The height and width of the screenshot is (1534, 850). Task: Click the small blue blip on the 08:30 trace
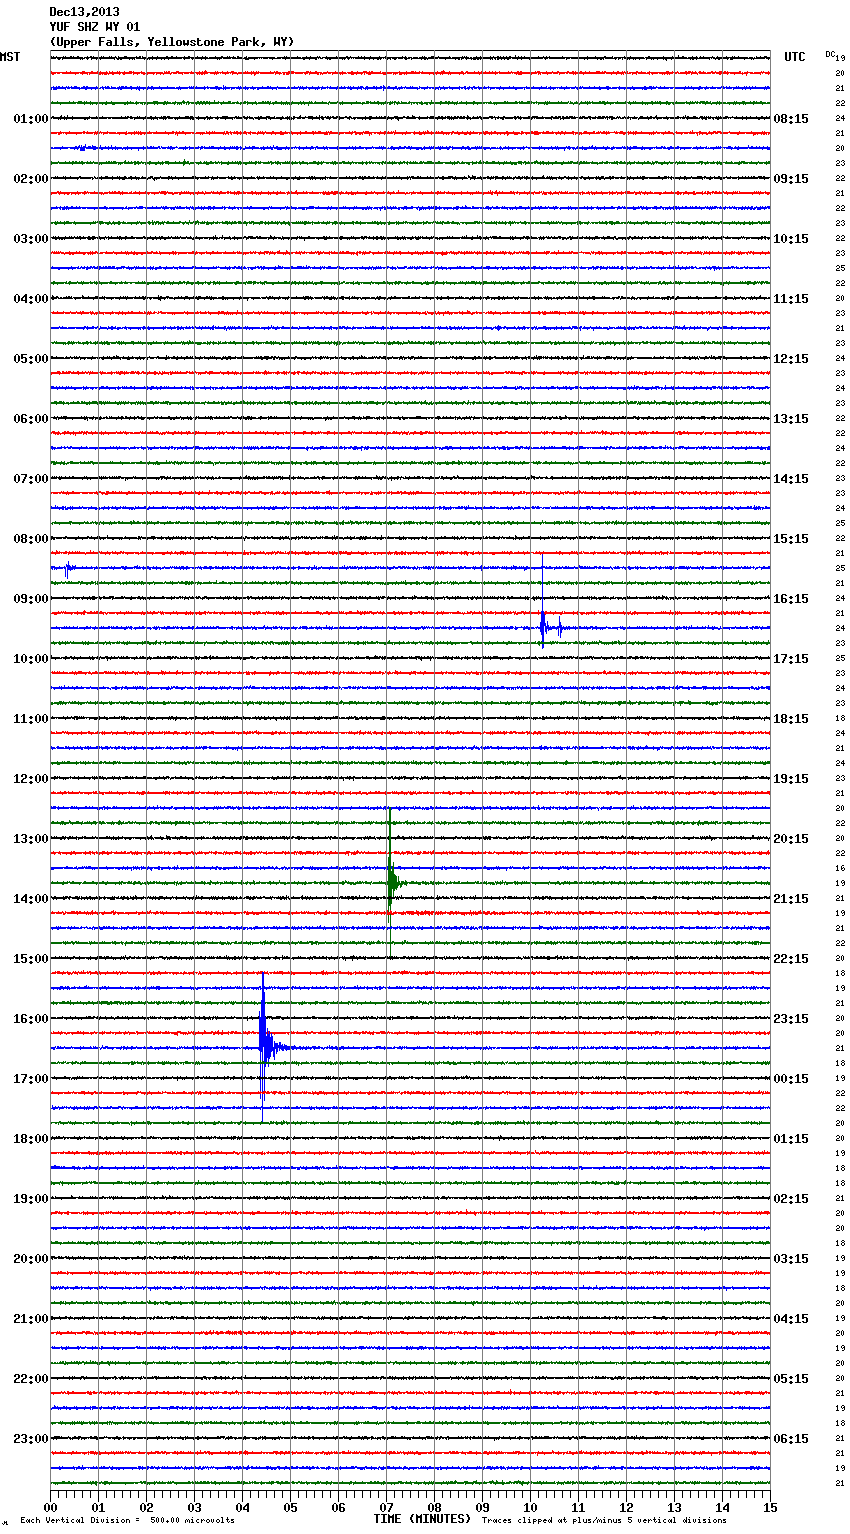(x=67, y=568)
